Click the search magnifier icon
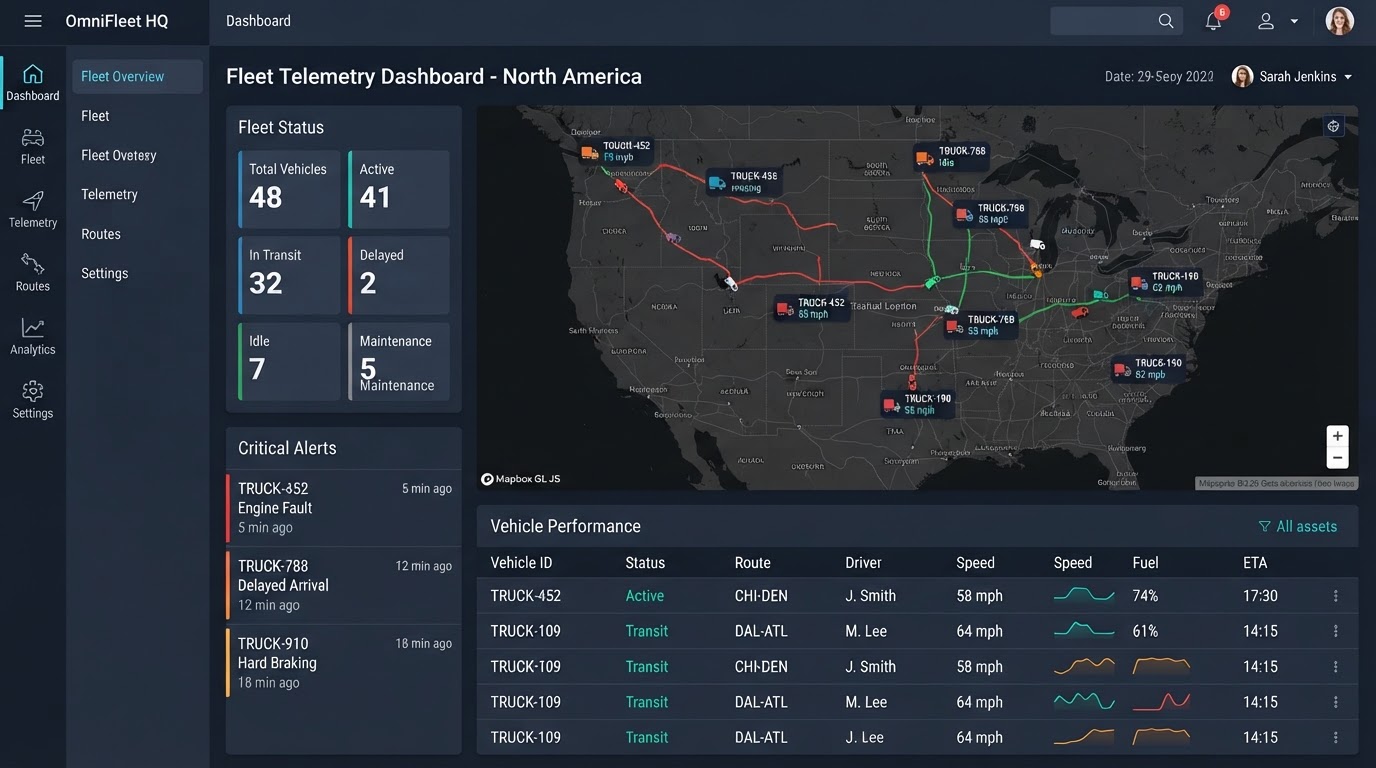The height and width of the screenshot is (768, 1376). pyautogui.click(x=1166, y=21)
